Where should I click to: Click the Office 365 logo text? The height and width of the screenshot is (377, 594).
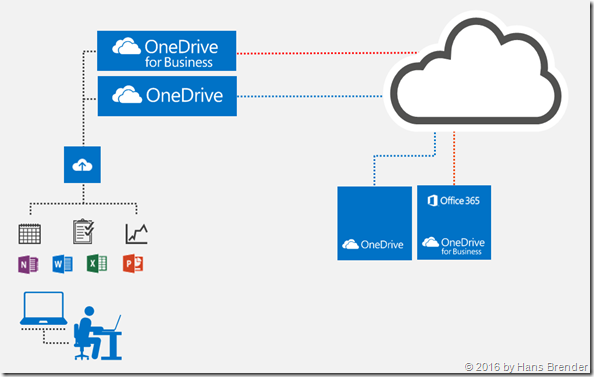[x=453, y=200]
